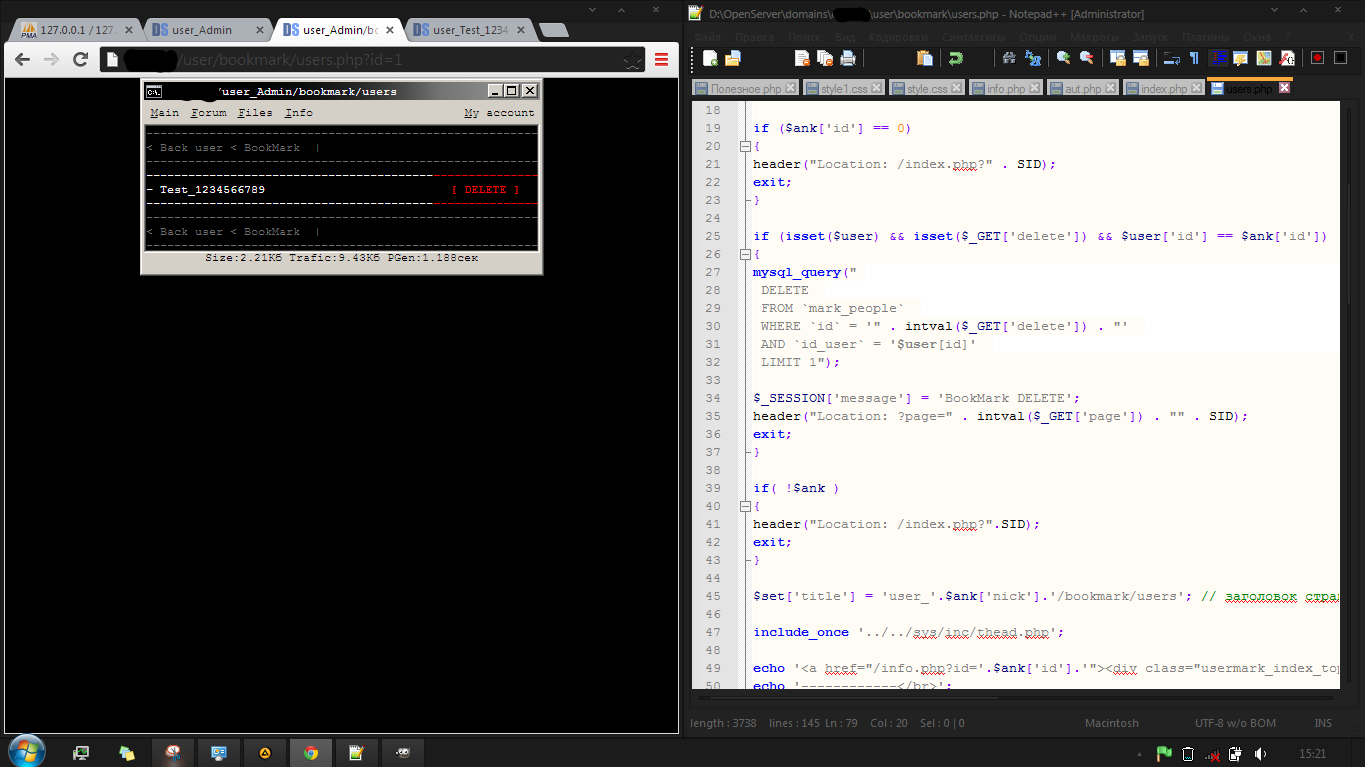Collapse the fold marker at line 26
Viewport: 1365px width, 767px height.
point(743,254)
